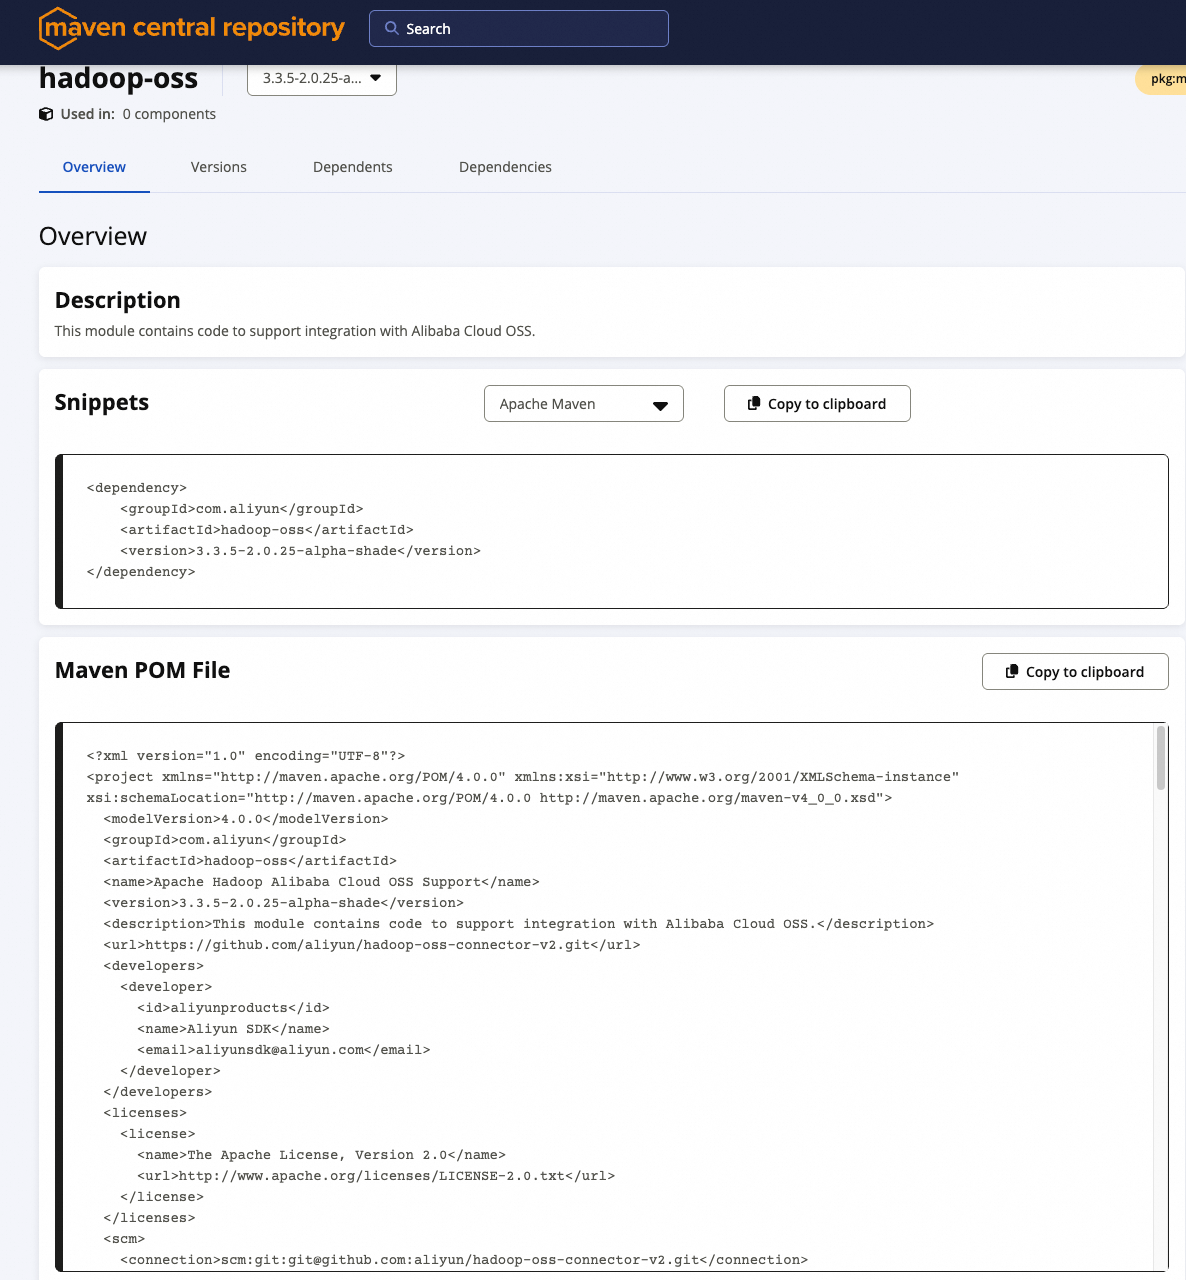Click the POM name 'Apache Hadoop Alibaba Cloud OSS Support' line
Image resolution: width=1186 pixels, height=1280 pixels.
[x=321, y=882]
